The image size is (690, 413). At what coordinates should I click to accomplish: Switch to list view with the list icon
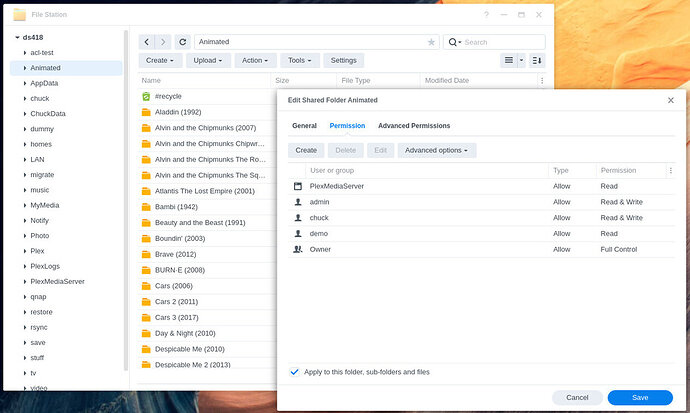coord(509,60)
